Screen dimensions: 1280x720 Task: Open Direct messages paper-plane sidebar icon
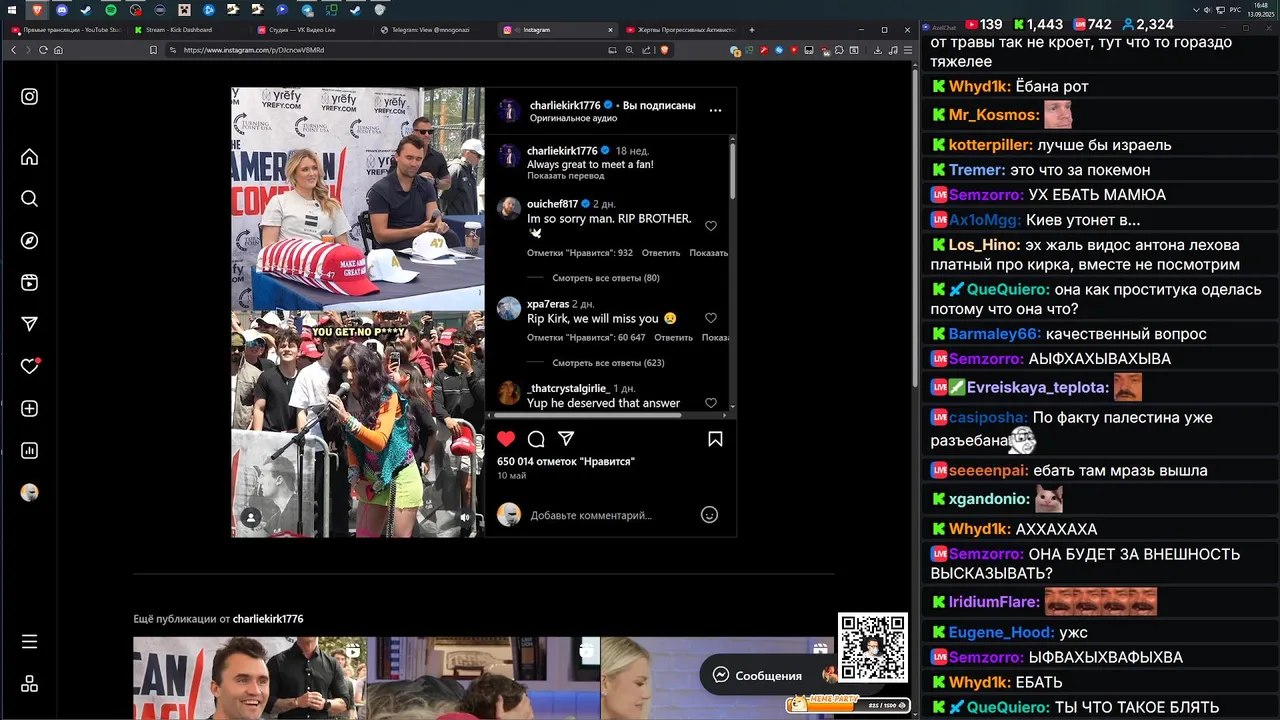29,324
